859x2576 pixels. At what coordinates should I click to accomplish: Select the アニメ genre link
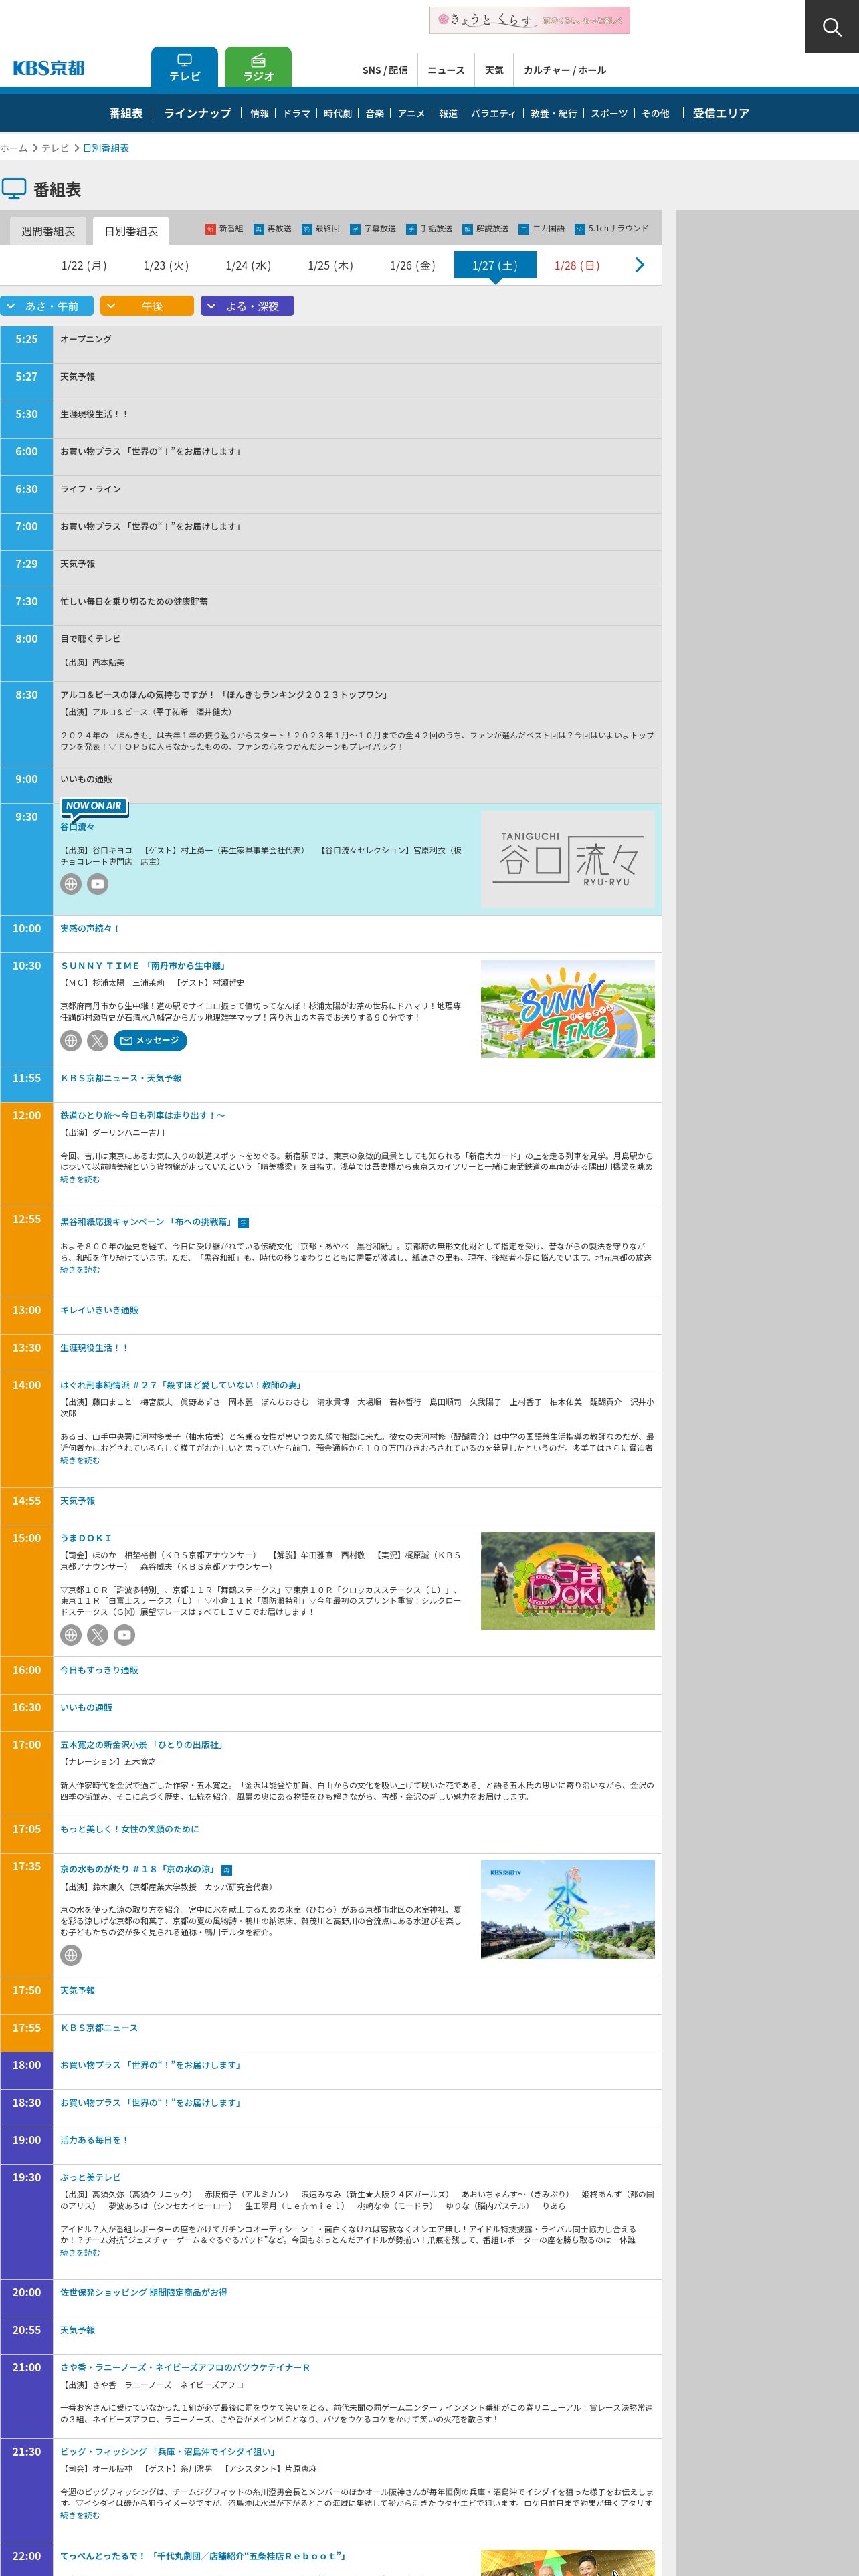411,113
